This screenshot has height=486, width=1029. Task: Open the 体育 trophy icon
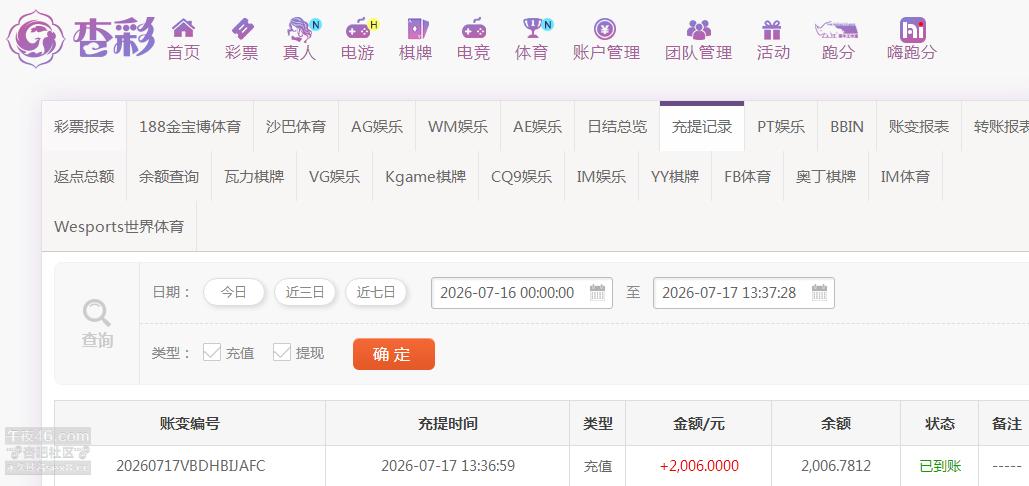point(531,28)
